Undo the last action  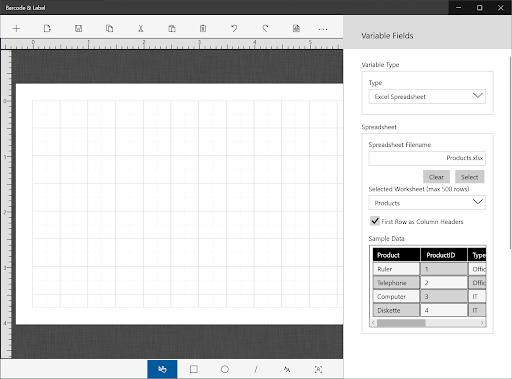pos(234,29)
